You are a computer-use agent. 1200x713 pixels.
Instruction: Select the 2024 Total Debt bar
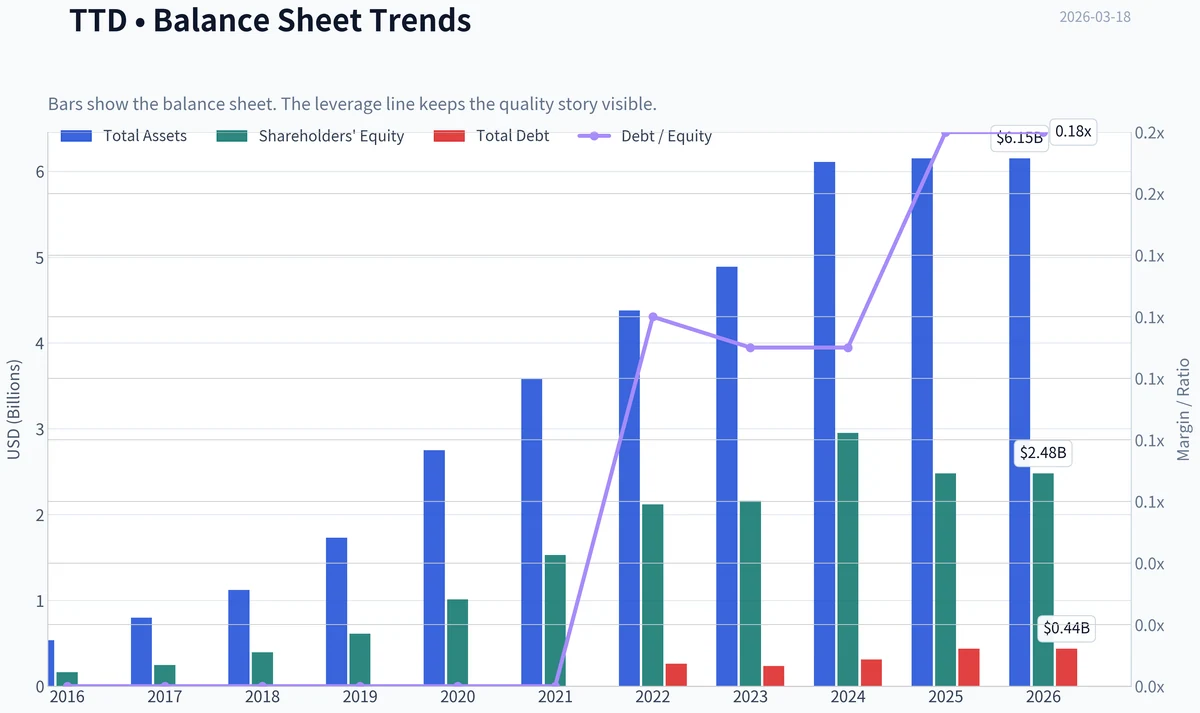click(x=871, y=673)
